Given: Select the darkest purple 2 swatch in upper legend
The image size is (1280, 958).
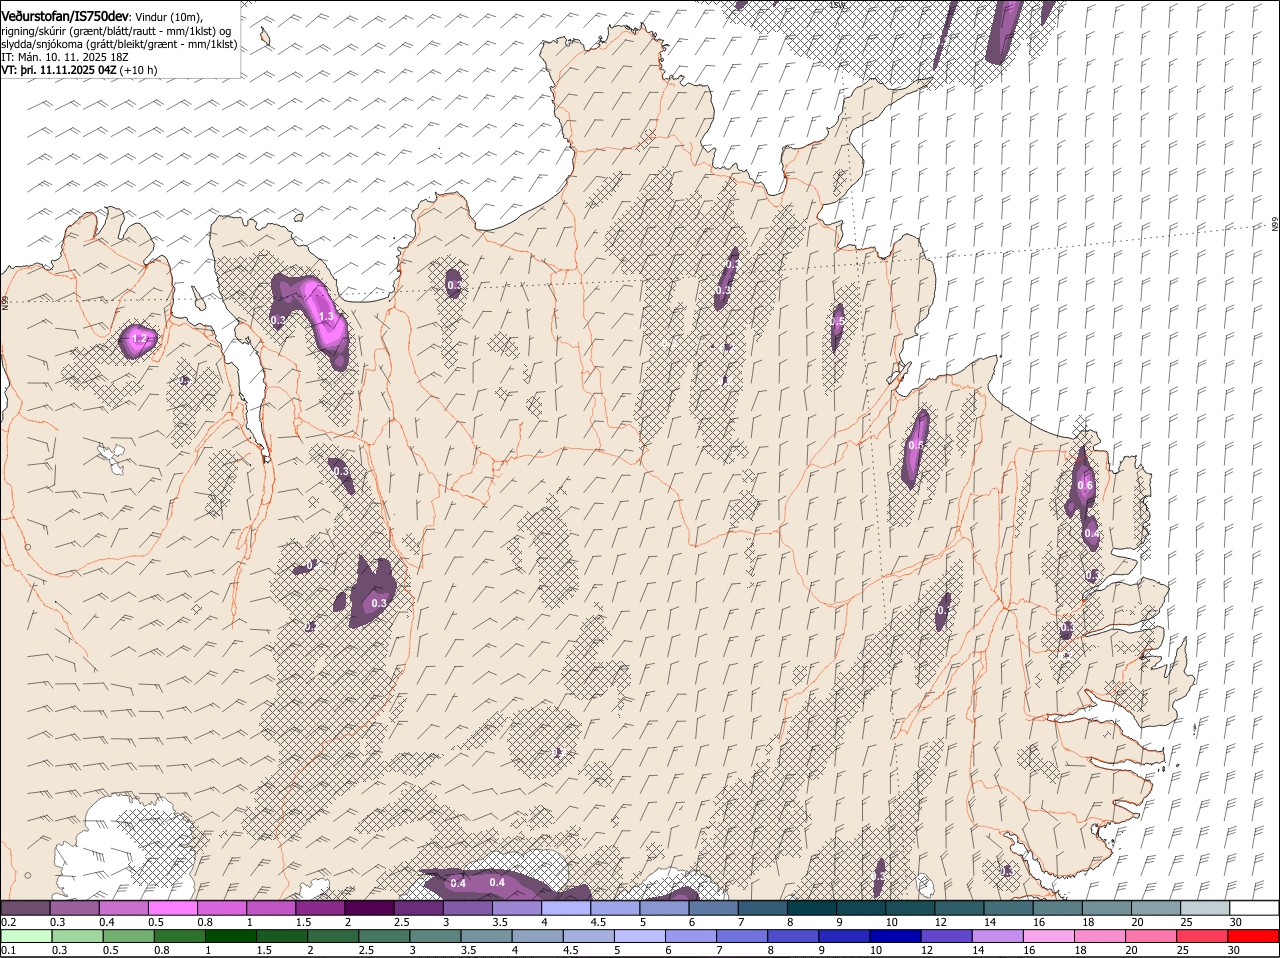Looking at the screenshot, I should coord(369,908).
